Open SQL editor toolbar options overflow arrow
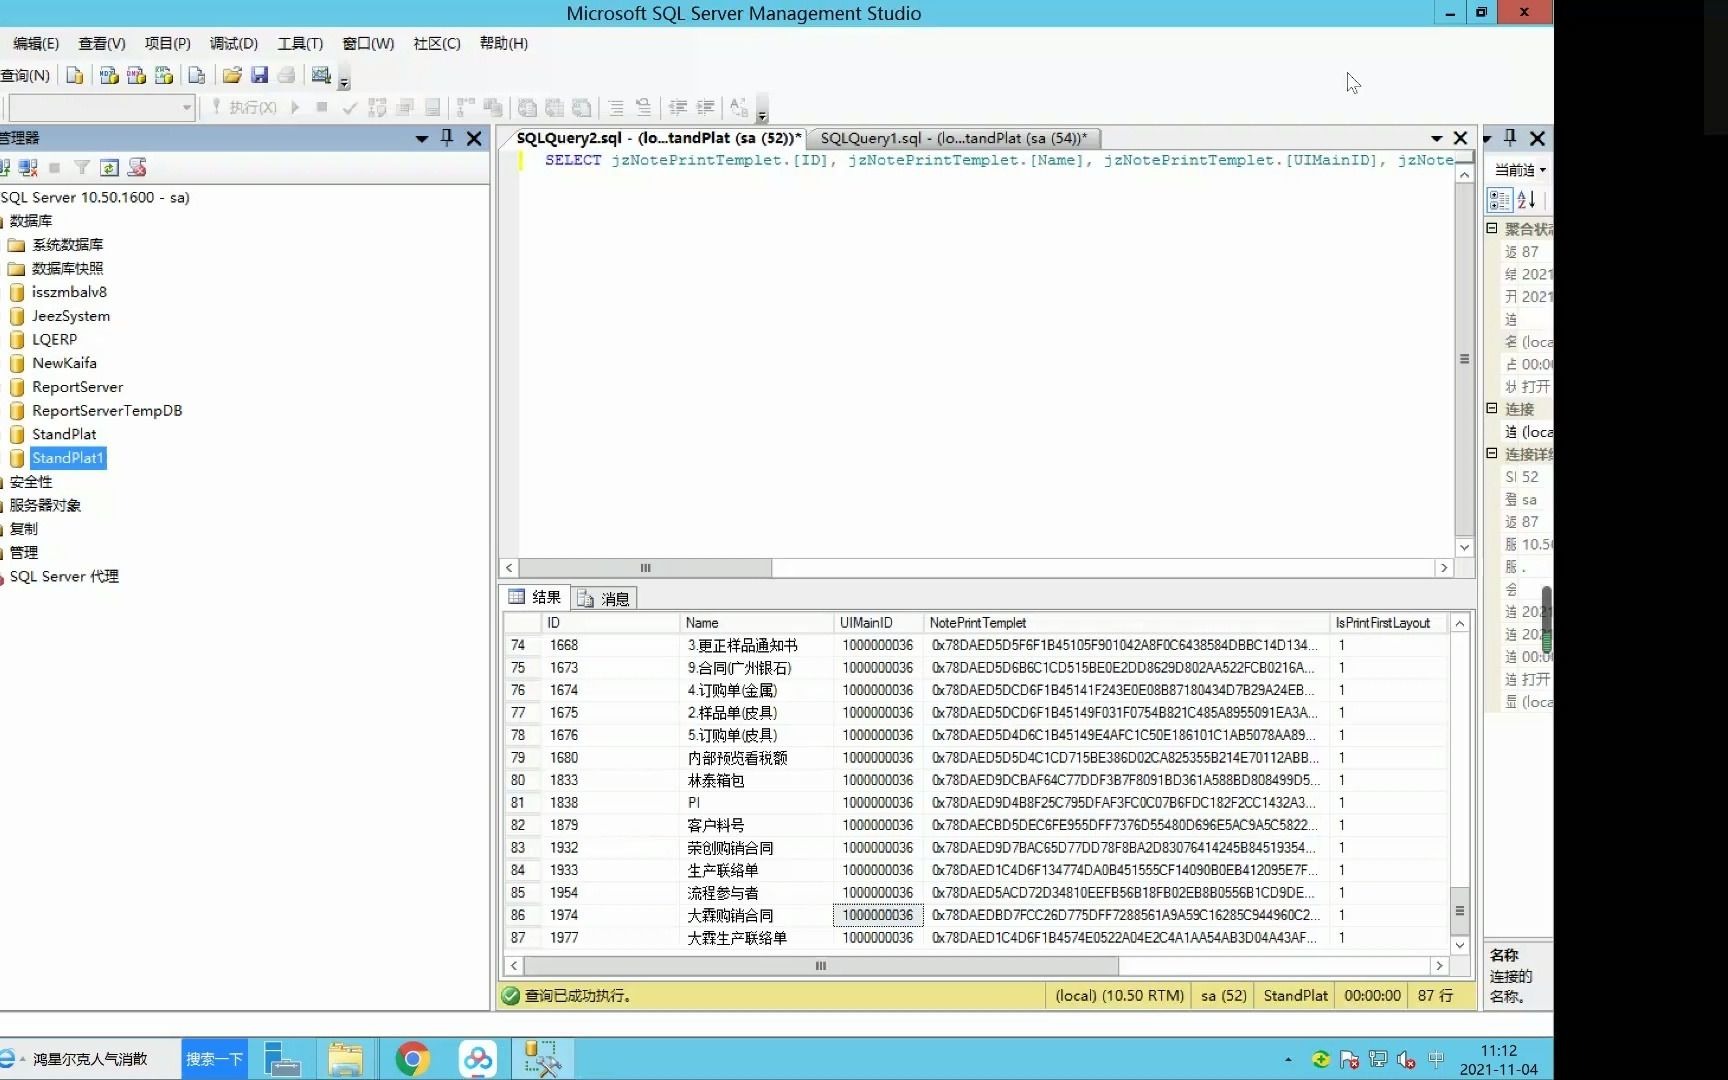 [x=762, y=113]
